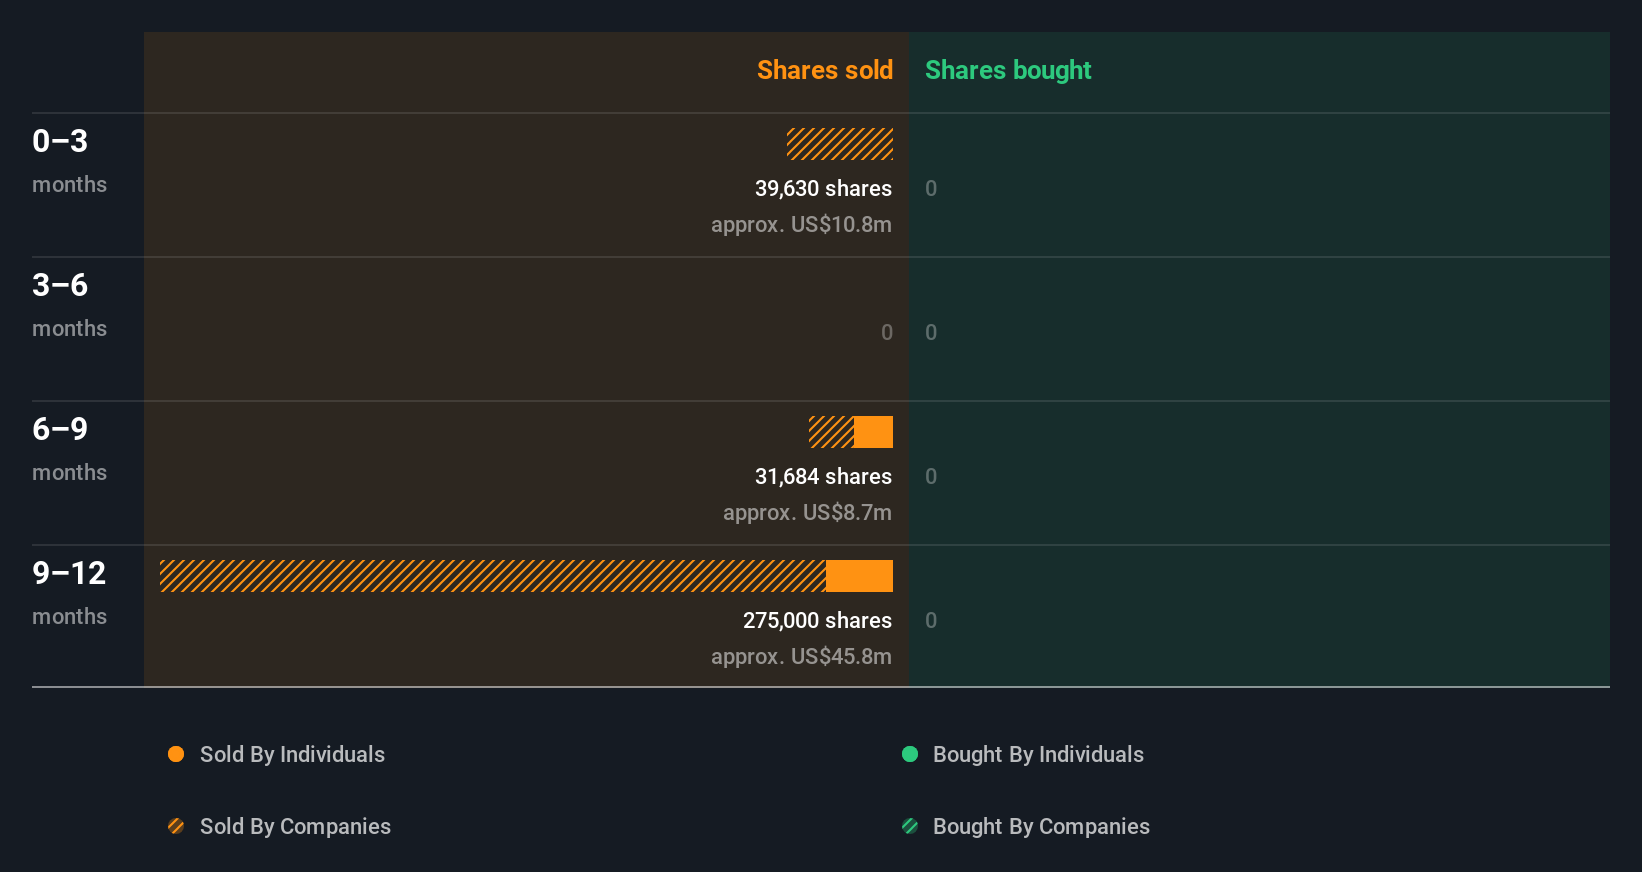
Task: Click the bought zero in the 6–9 months row
Action: (931, 476)
